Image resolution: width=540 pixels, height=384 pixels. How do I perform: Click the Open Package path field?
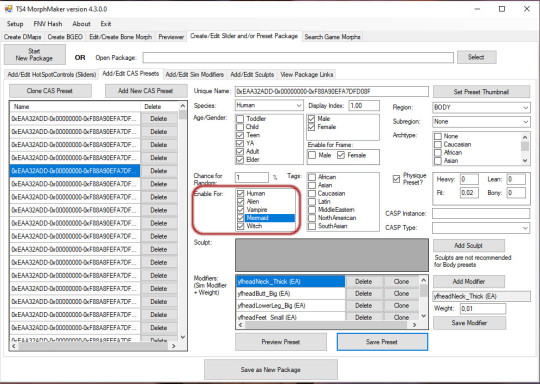pos(298,58)
